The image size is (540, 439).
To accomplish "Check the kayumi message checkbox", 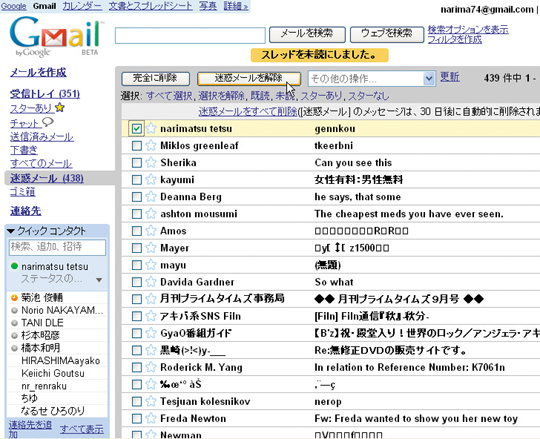I will tap(137, 180).
